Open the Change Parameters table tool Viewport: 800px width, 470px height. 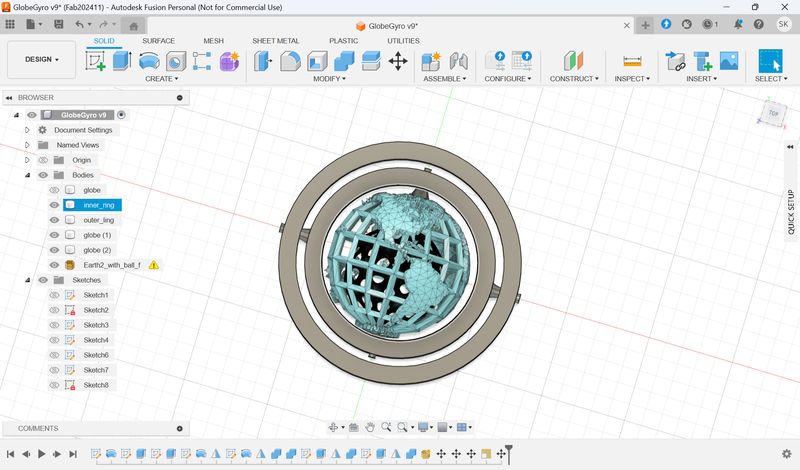522,61
